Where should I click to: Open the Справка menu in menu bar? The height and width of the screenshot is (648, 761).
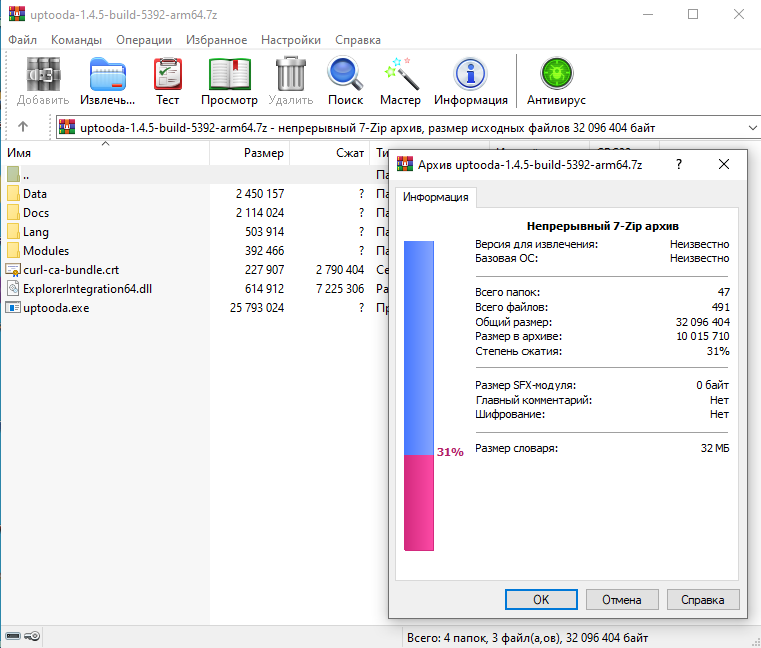pyautogui.click(x=358, y=40)
